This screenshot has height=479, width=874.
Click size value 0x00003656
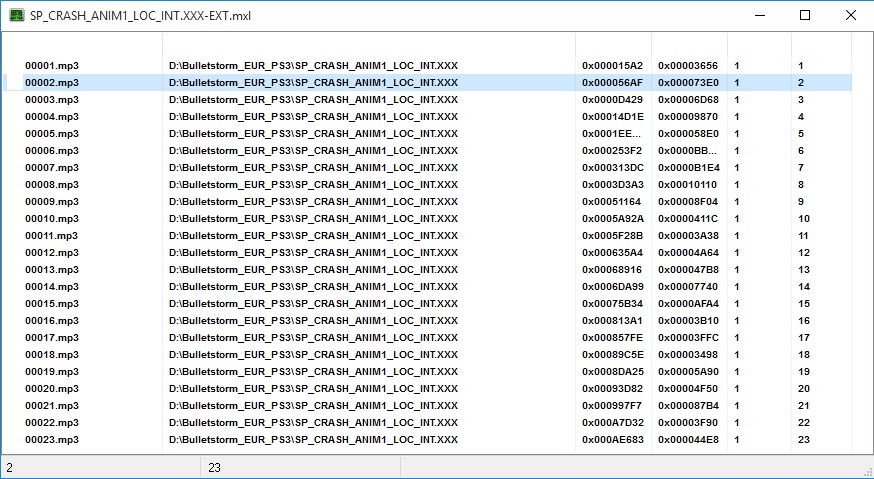coord(688,66)
